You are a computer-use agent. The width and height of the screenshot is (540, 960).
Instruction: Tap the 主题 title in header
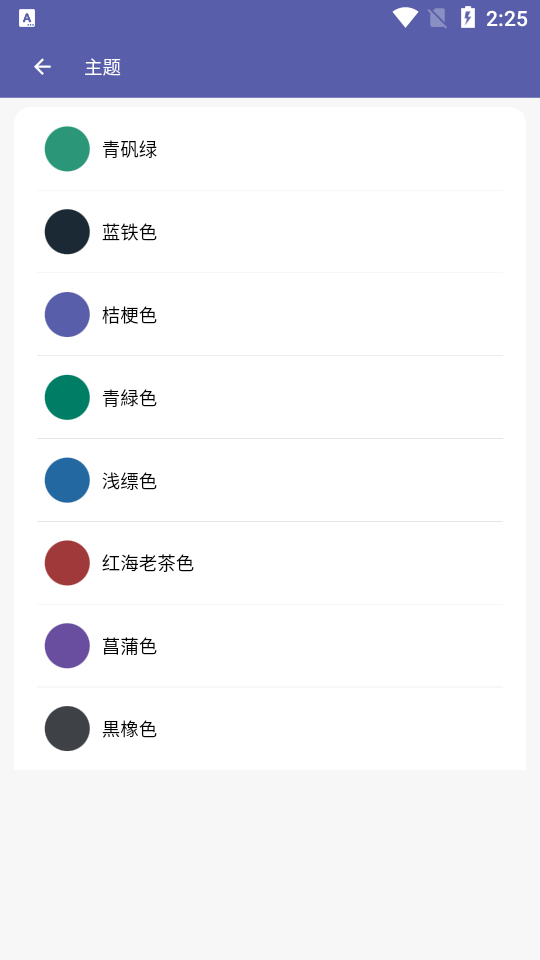click(103, 67)
